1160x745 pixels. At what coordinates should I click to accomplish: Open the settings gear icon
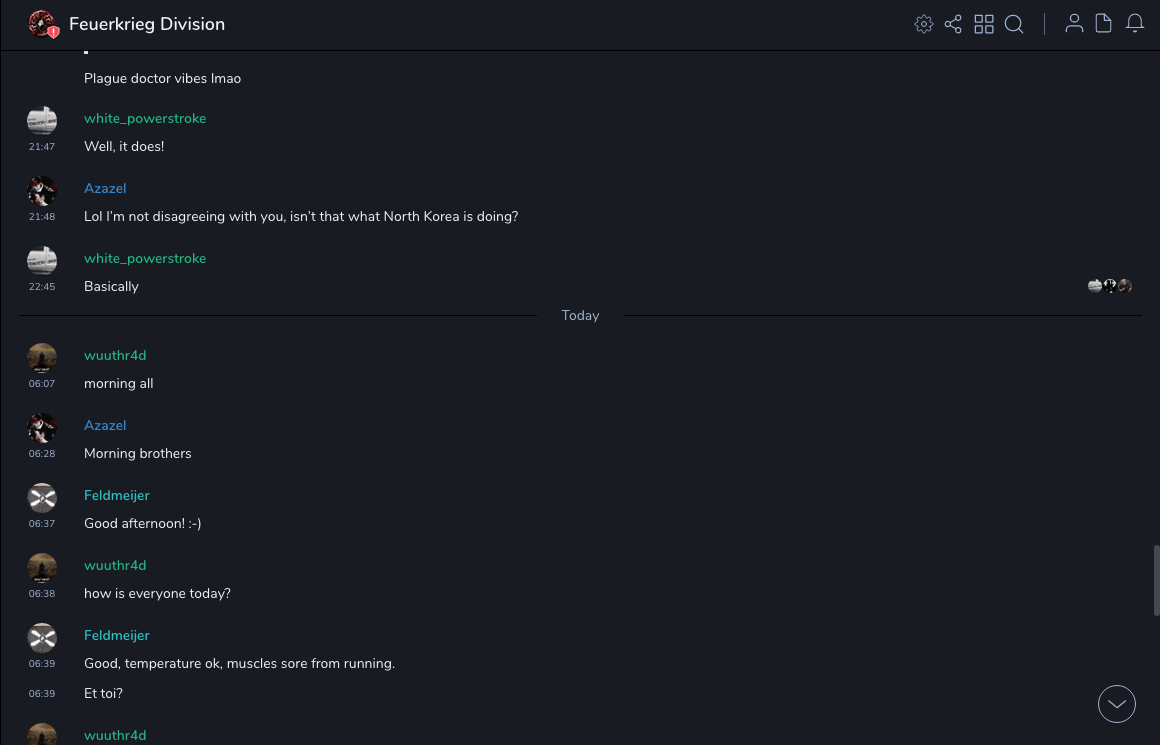click(x=924, y=24)
